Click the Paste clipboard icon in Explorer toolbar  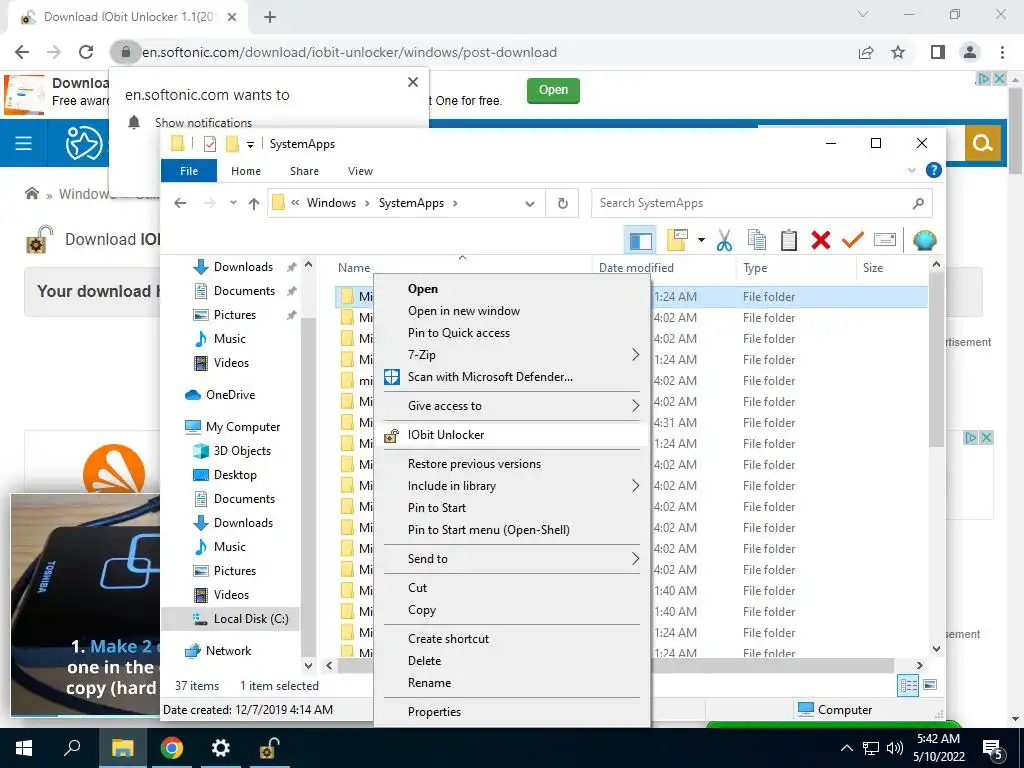789,240
